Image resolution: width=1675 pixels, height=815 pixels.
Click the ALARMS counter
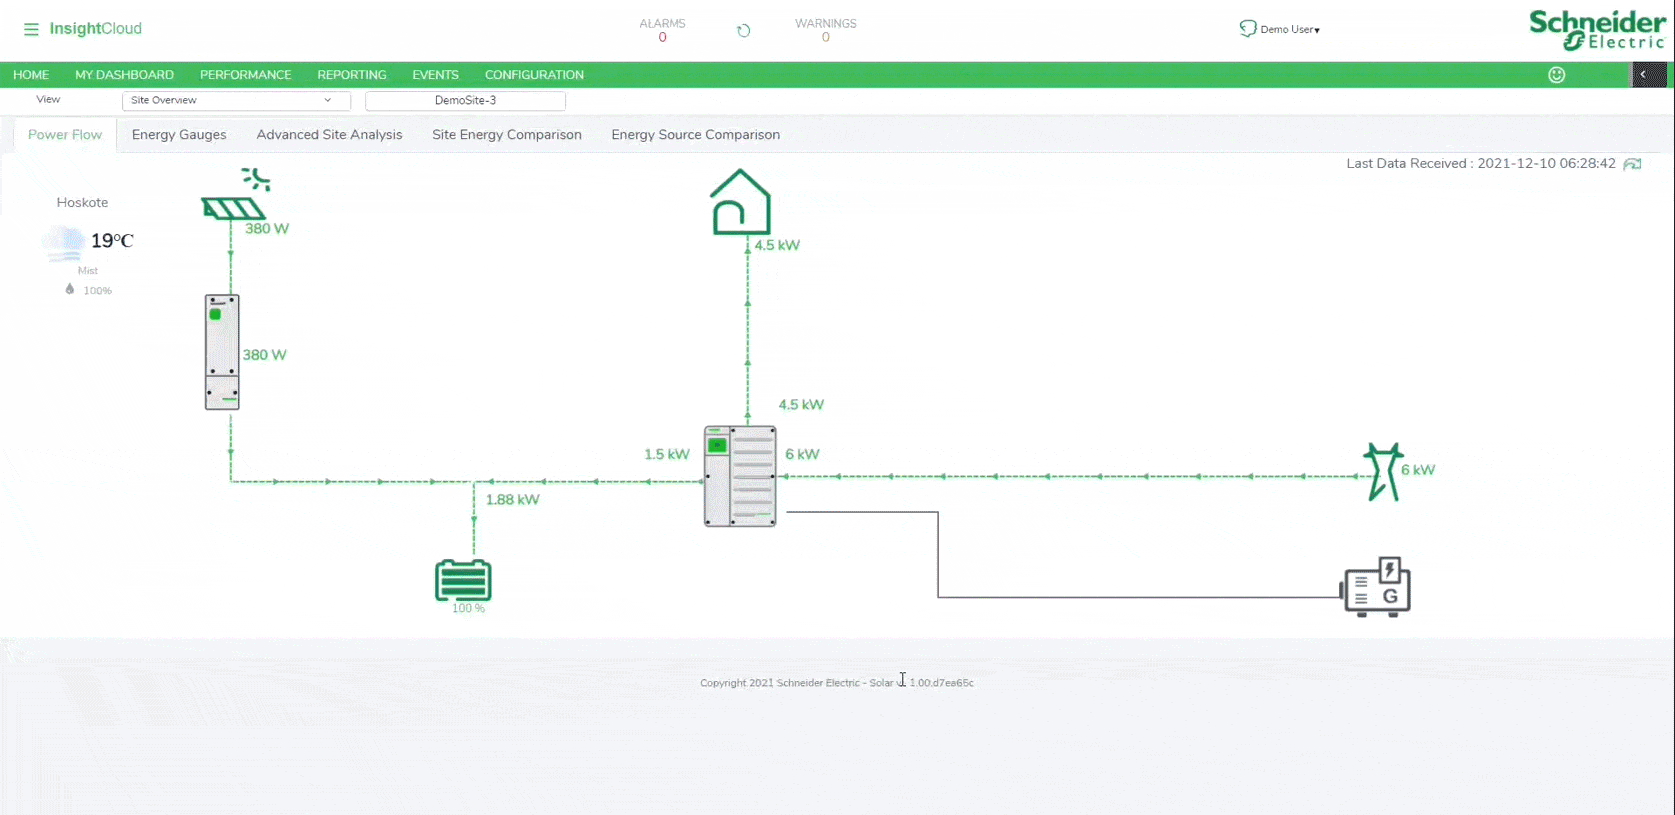pos(662,30)
